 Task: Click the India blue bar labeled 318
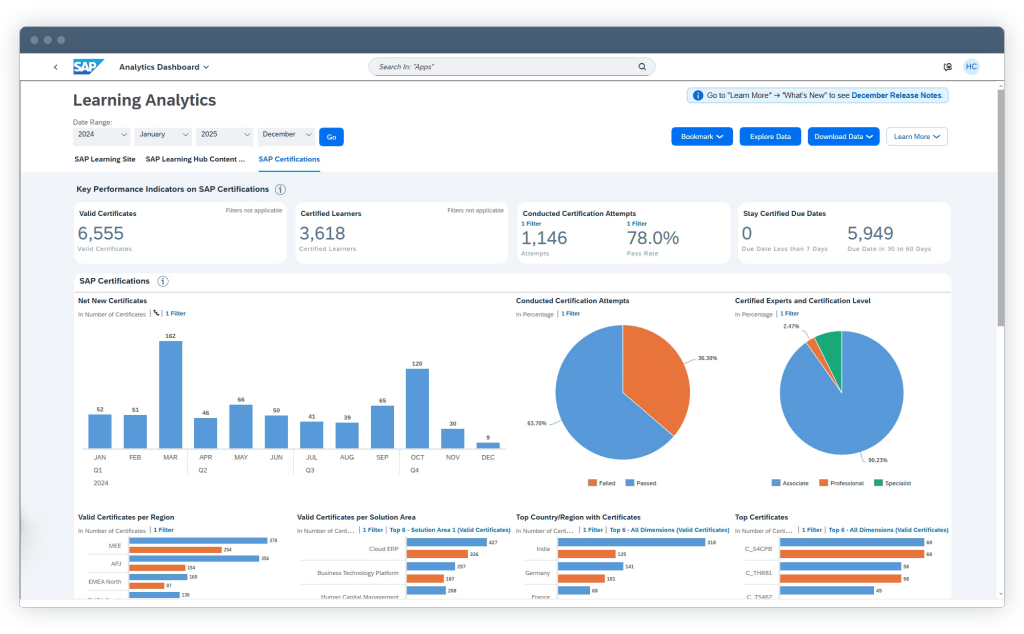pos(632,542)
